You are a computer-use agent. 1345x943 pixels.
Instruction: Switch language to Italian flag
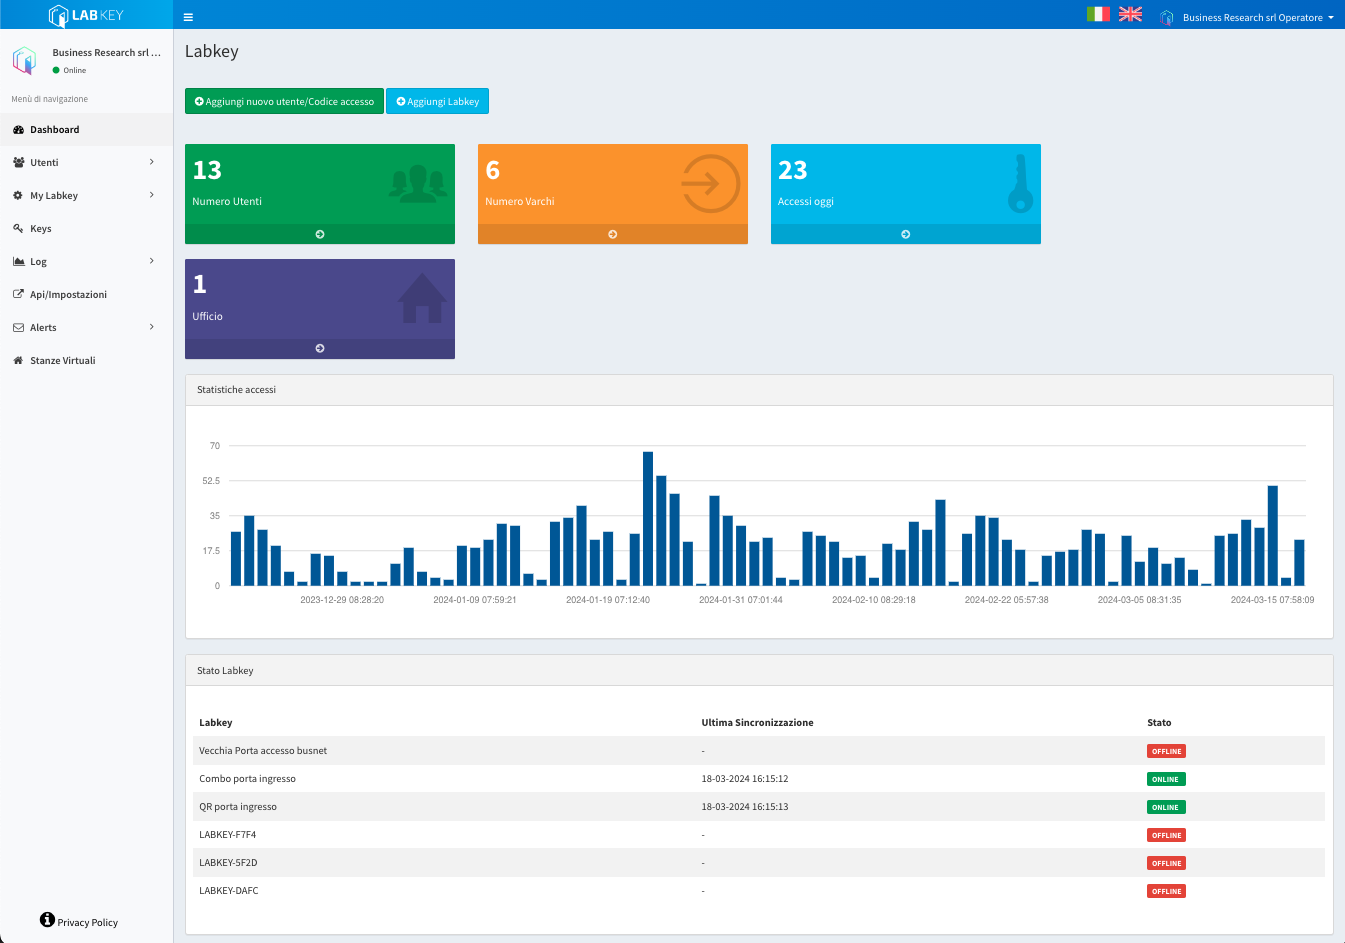point(1098,14)
